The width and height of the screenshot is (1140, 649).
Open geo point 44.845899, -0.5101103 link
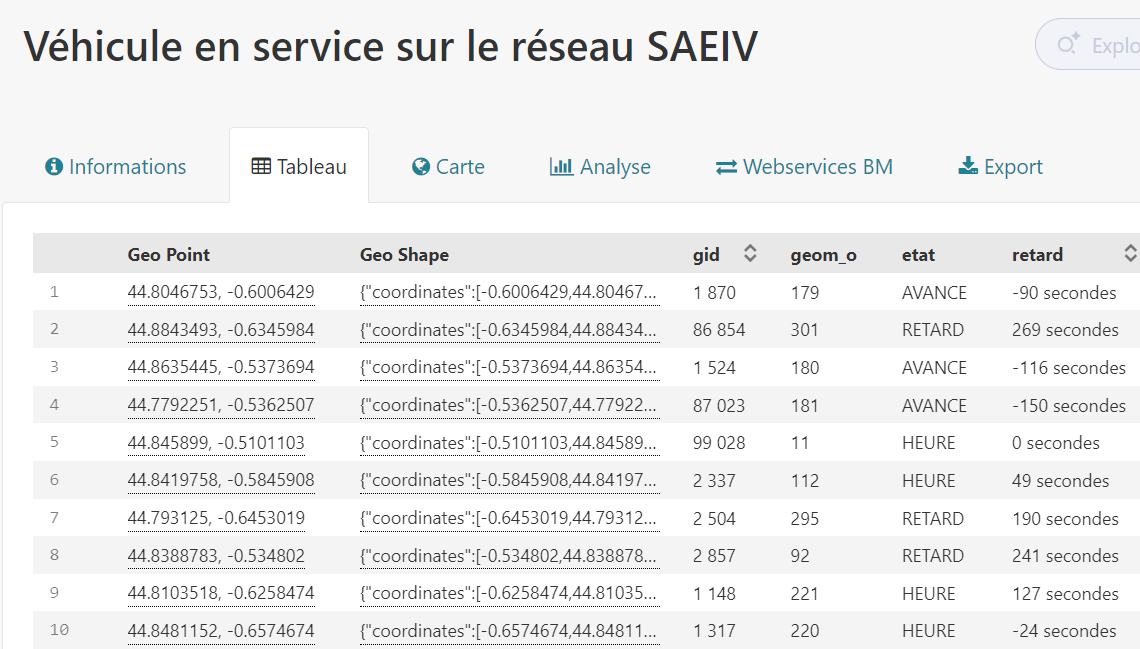(216, 443)
